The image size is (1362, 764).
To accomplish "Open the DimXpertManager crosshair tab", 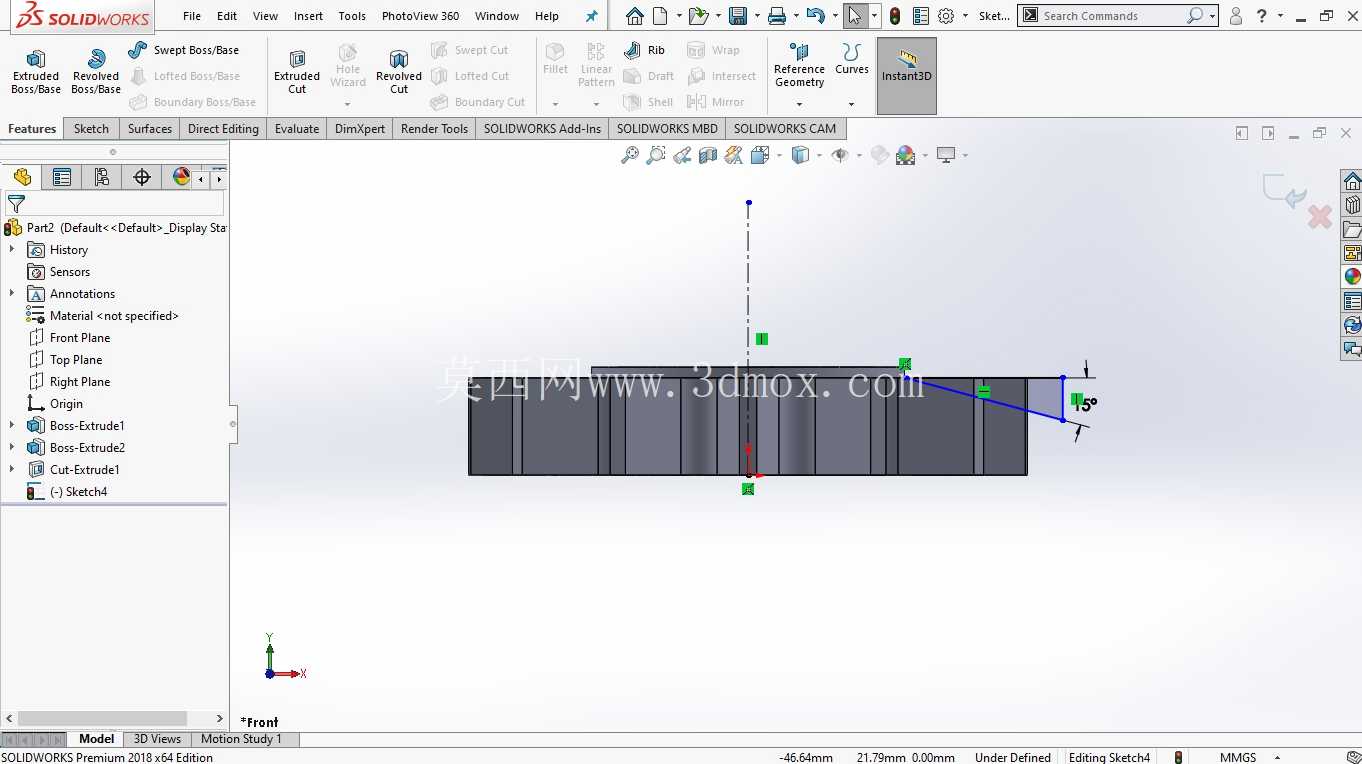I will (x=142, y=177).
